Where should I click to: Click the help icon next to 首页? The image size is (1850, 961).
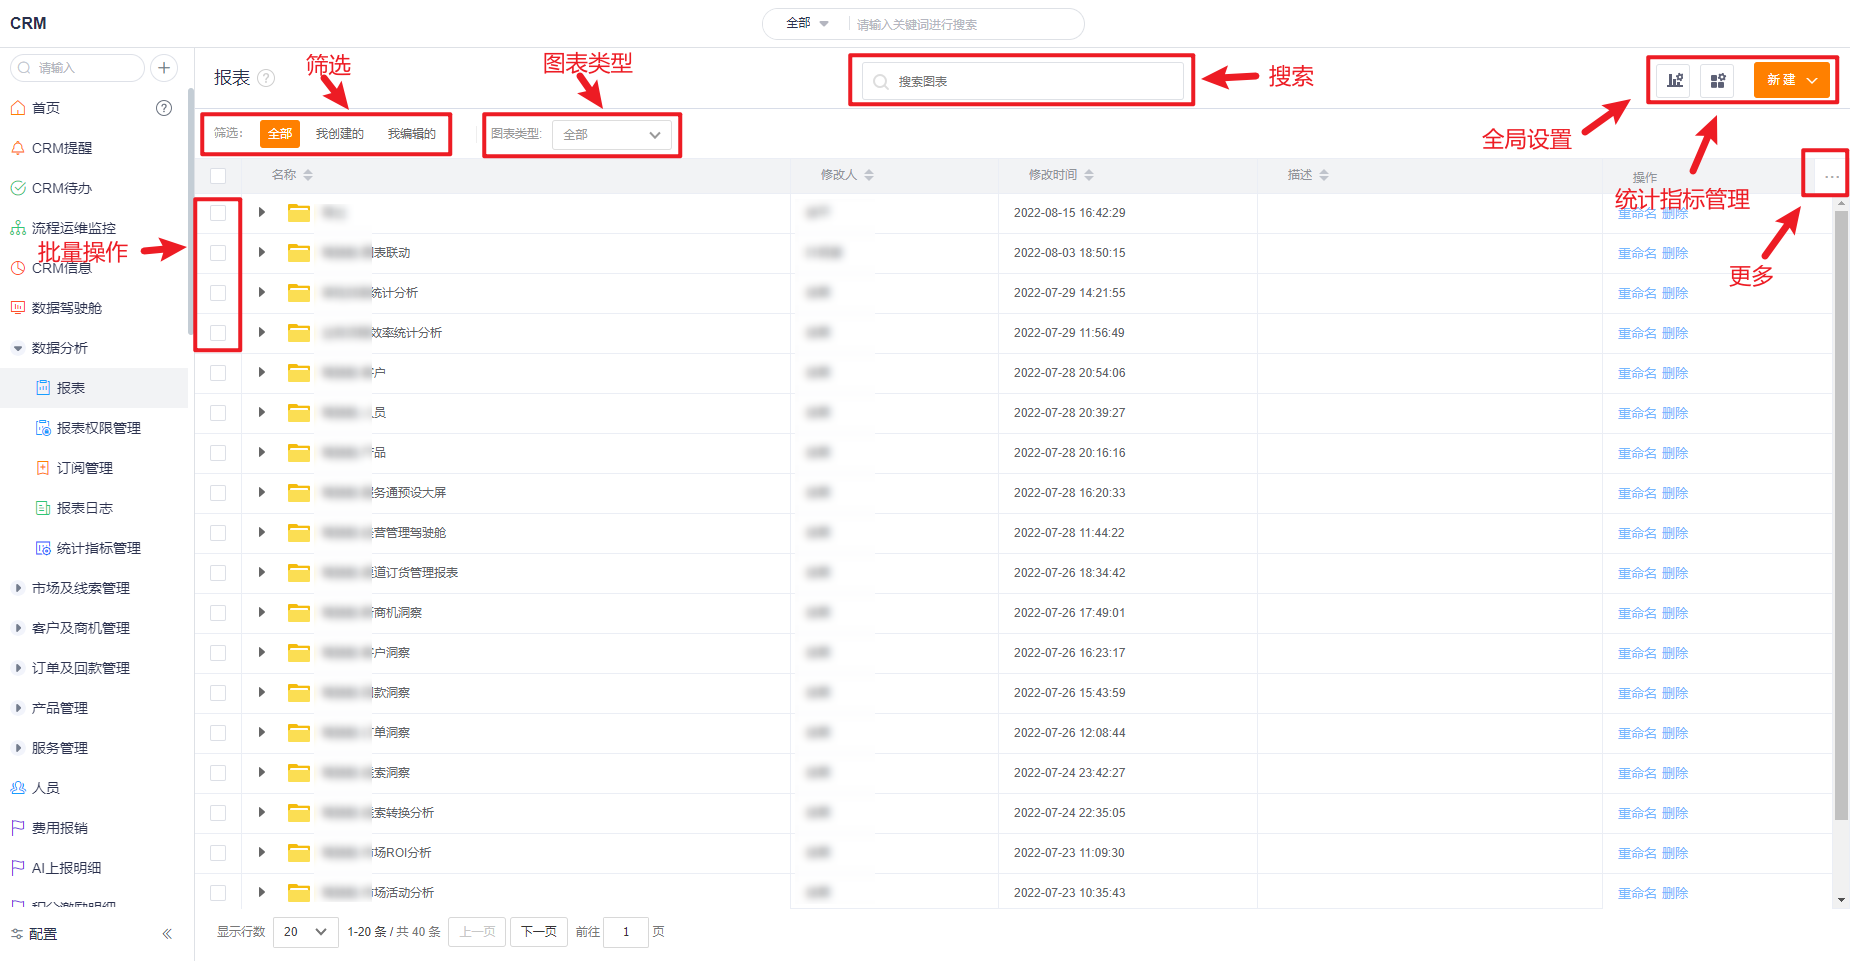click(164, 108)
